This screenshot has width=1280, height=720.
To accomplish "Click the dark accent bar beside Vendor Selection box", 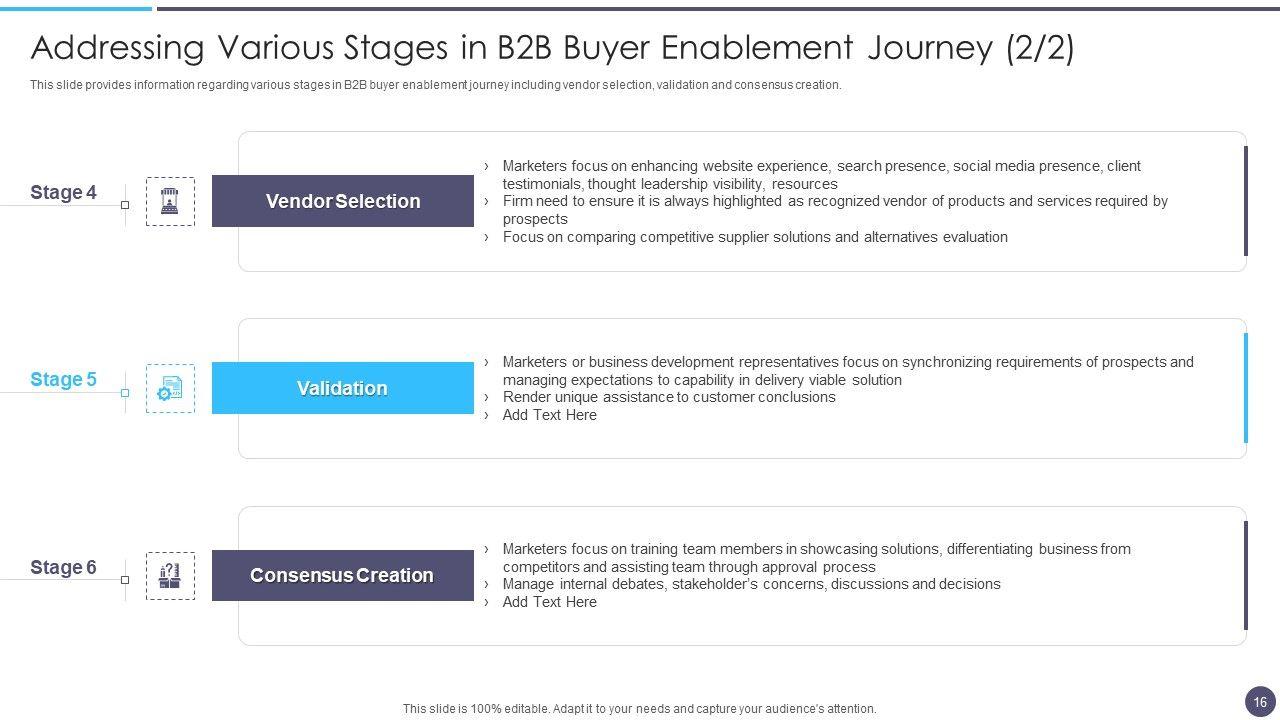I will point(1246,201).
